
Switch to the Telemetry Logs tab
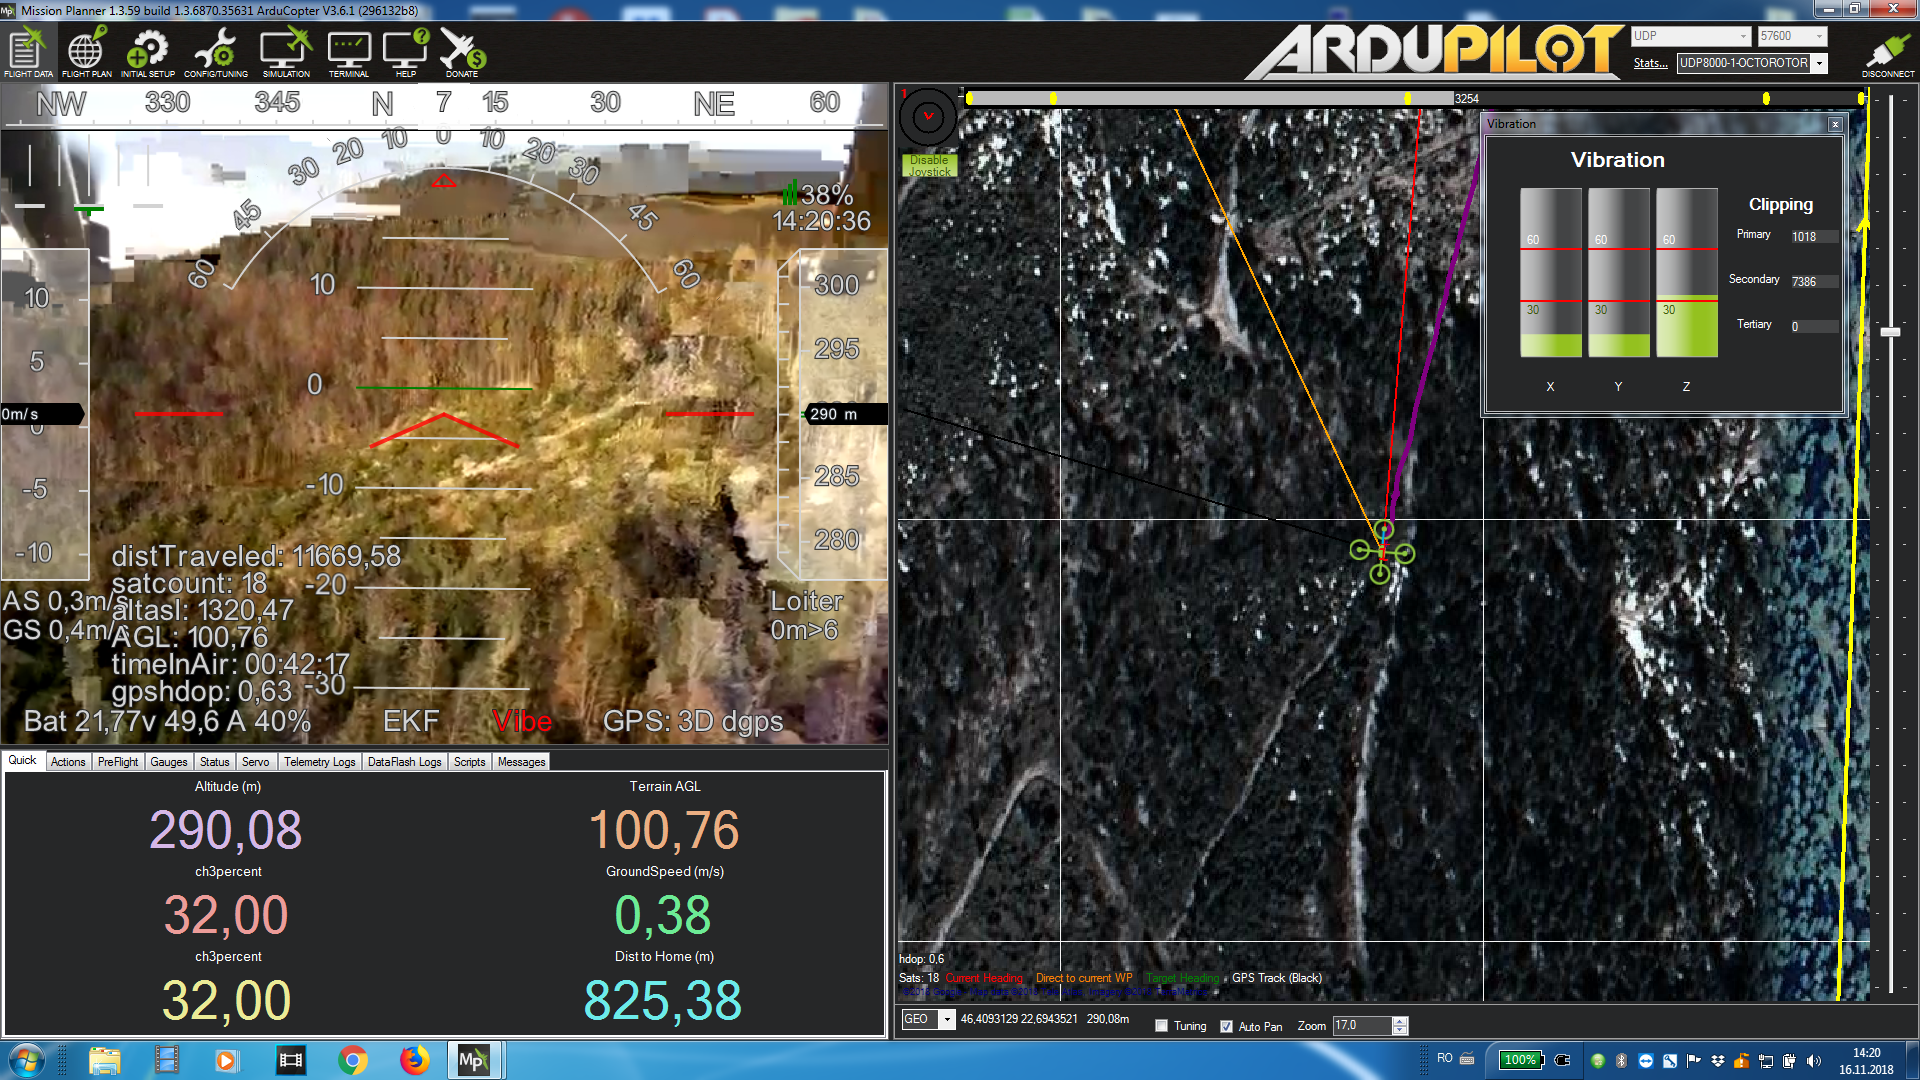(x=319, y=762)
